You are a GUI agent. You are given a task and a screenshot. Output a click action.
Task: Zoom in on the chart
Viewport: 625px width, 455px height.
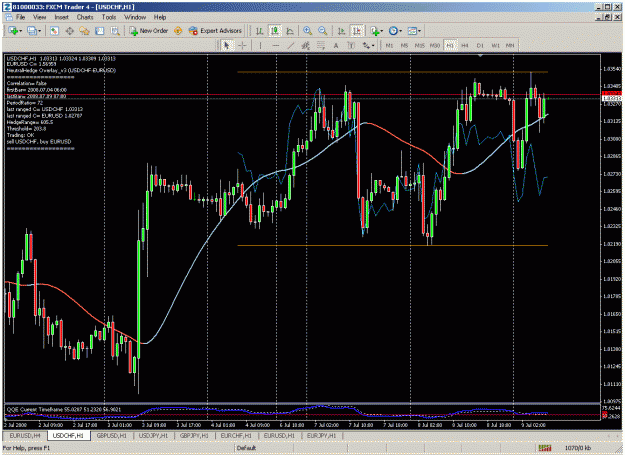coord(307,31)
